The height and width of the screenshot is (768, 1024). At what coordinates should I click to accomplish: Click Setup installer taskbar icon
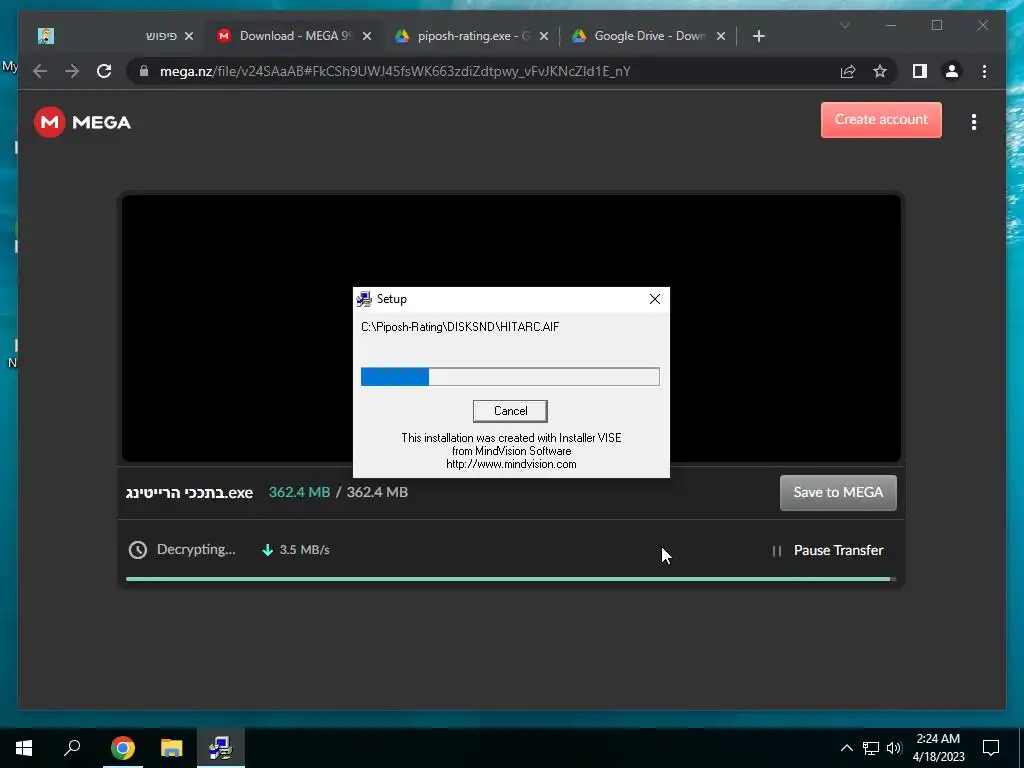(221, 748)
